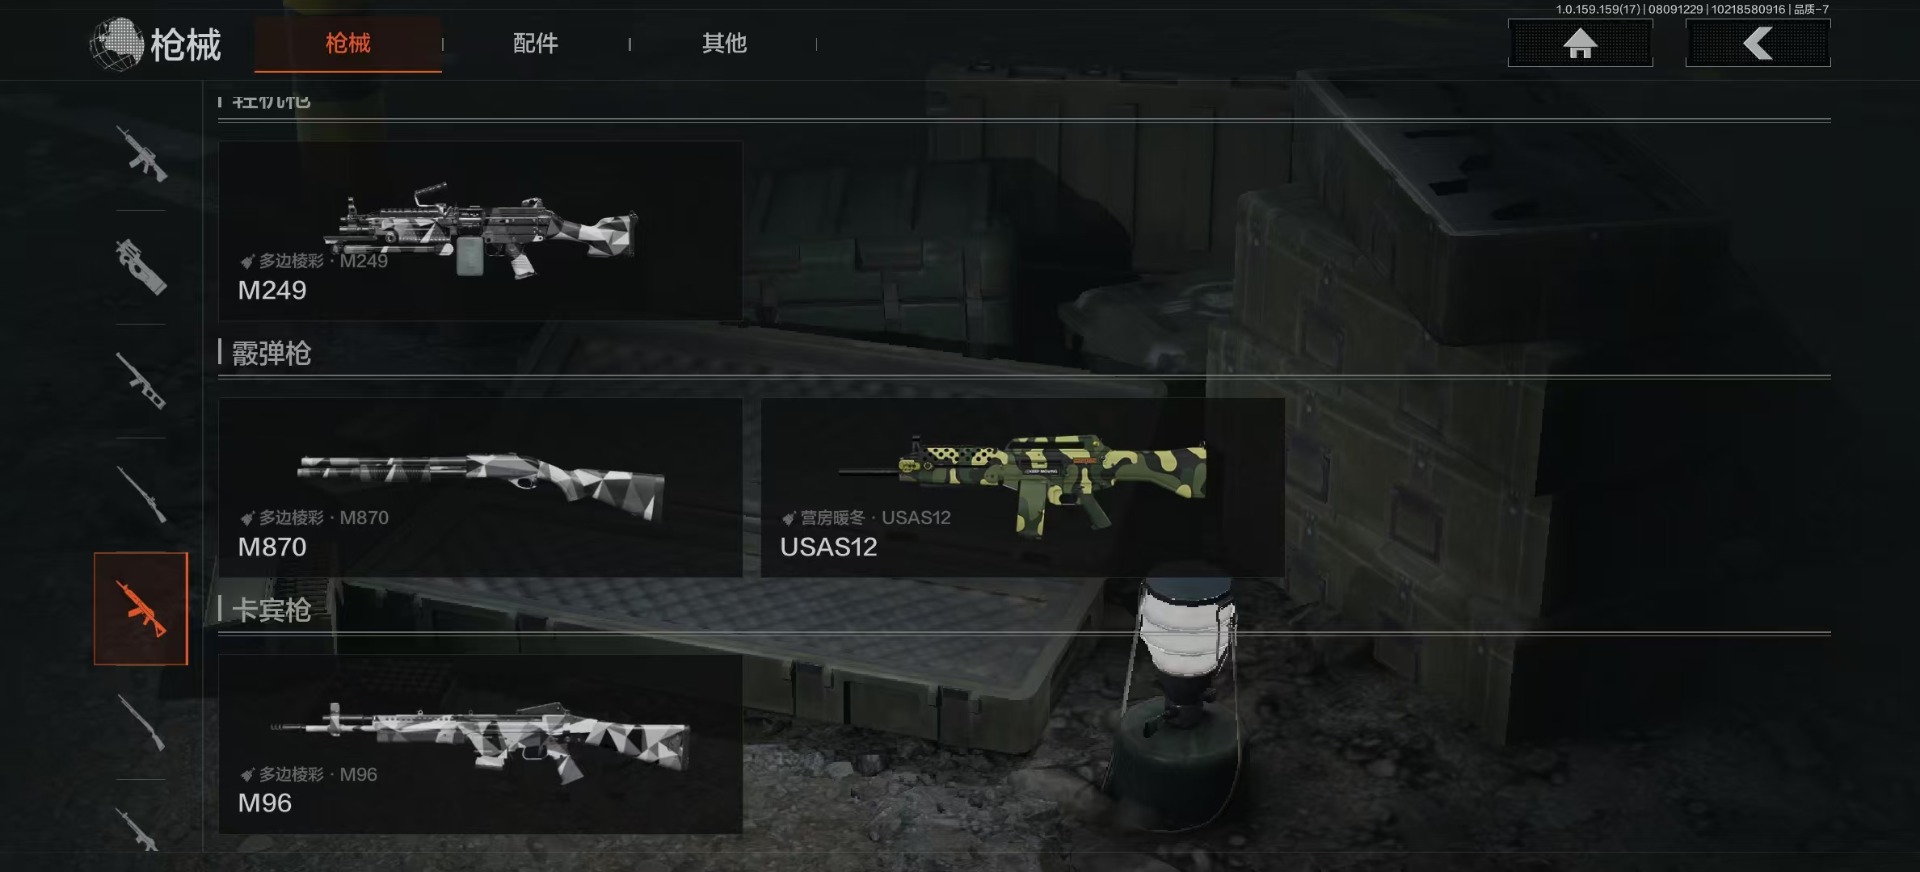Click the 卡宾枪 section header
The image size is (1920, 872).
[271, 610]
